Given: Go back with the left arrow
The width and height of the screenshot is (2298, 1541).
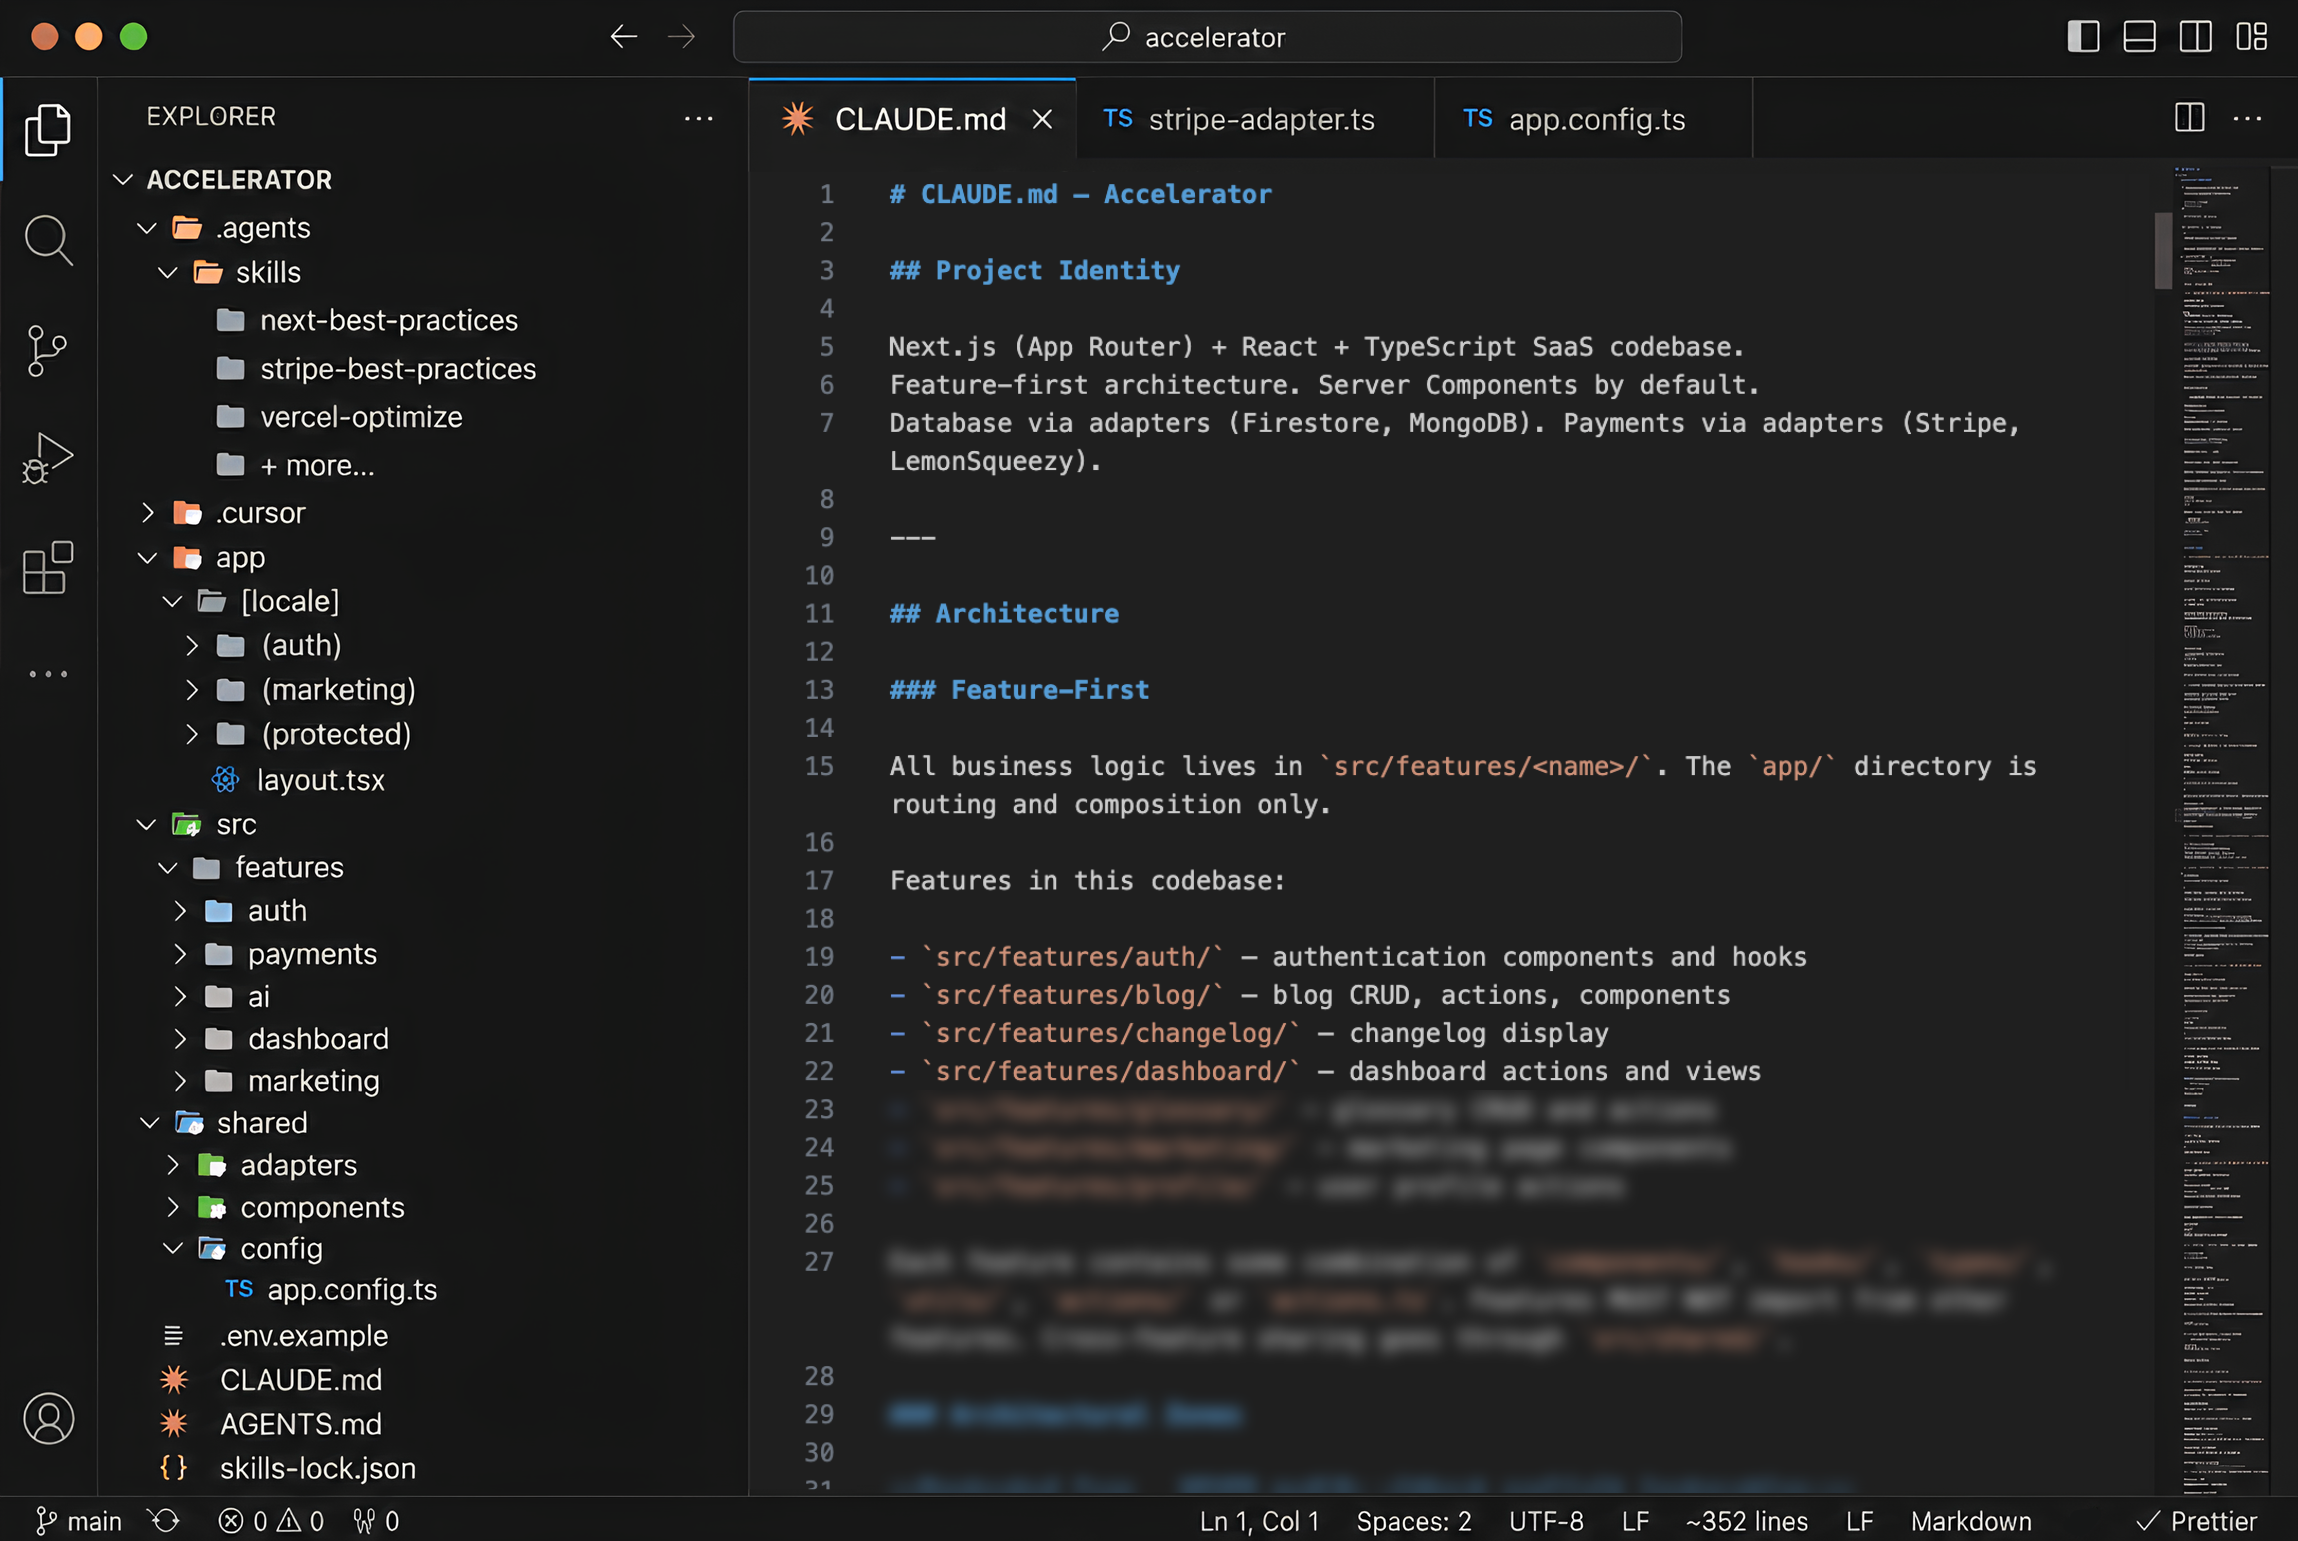Looking at the screenshot, I should tap(624, 37).
